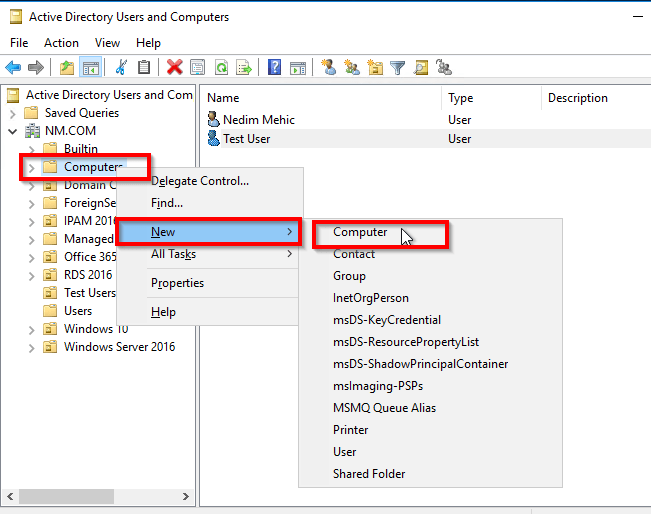The image size is (651, 514).
Task: Click the Cut scissors icon
Action: [x=121, y=67]
